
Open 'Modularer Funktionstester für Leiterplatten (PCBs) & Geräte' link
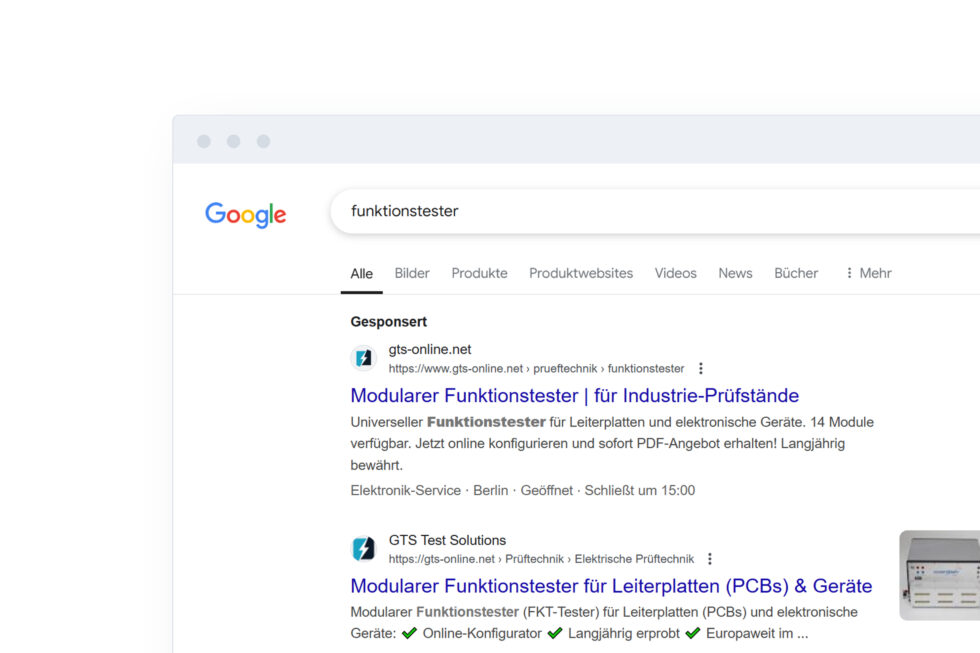(611, 586)
